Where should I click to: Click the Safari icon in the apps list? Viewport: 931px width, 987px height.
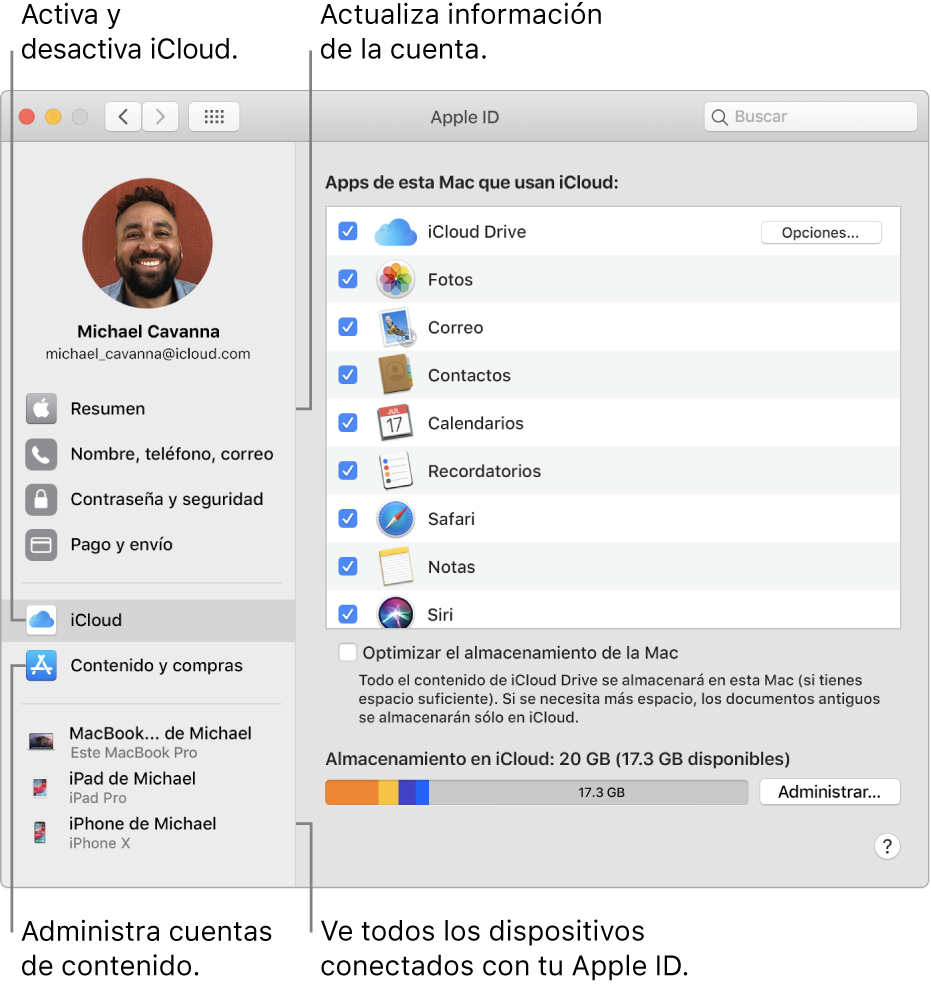tap(395, 519)
